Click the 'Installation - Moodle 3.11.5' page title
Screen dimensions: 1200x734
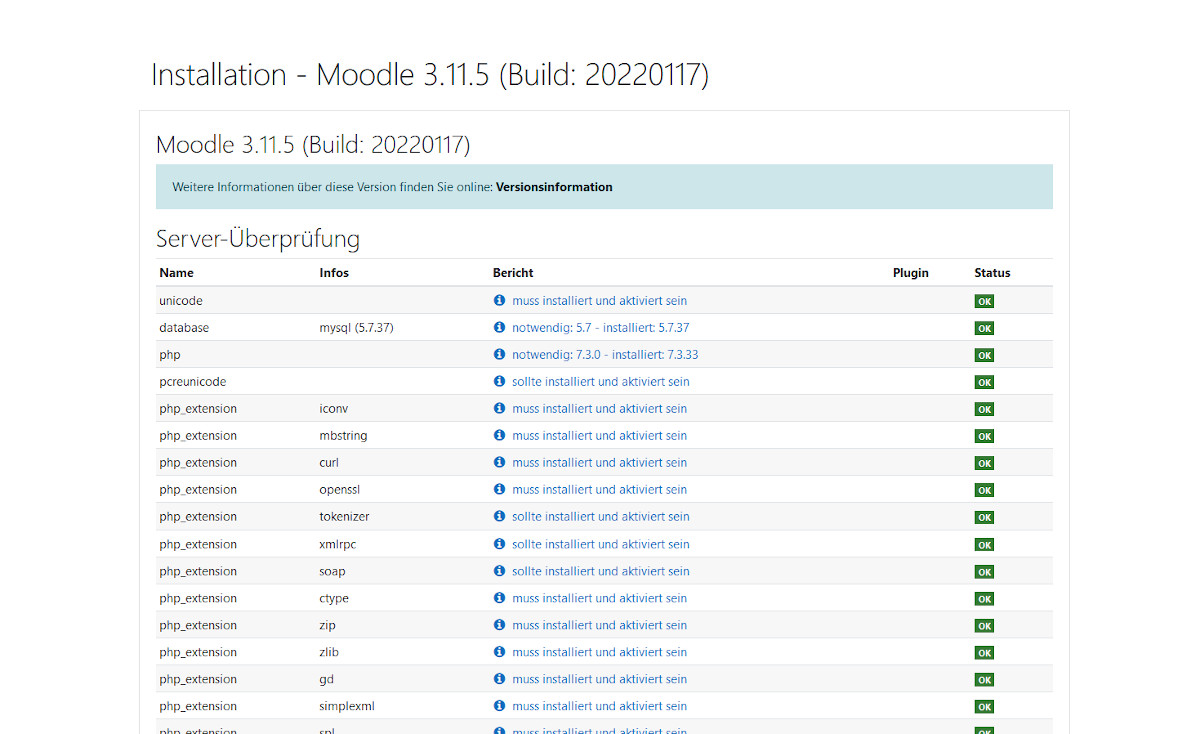coord(430,75)
